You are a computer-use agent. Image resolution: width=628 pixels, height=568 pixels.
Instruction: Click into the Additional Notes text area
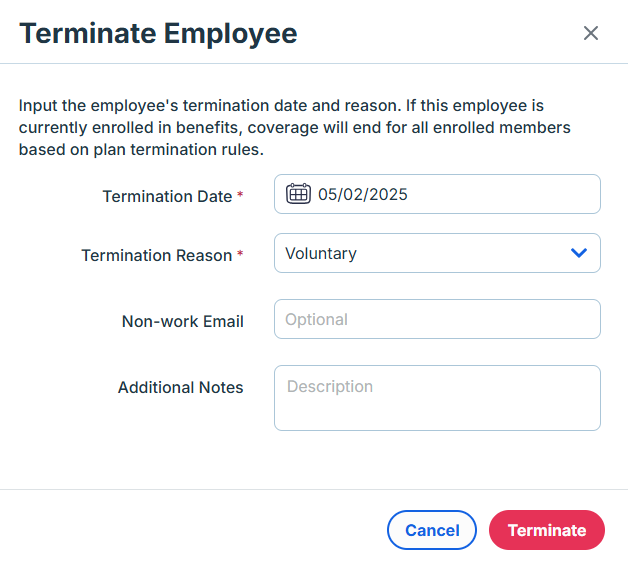[x=437, y=398]
